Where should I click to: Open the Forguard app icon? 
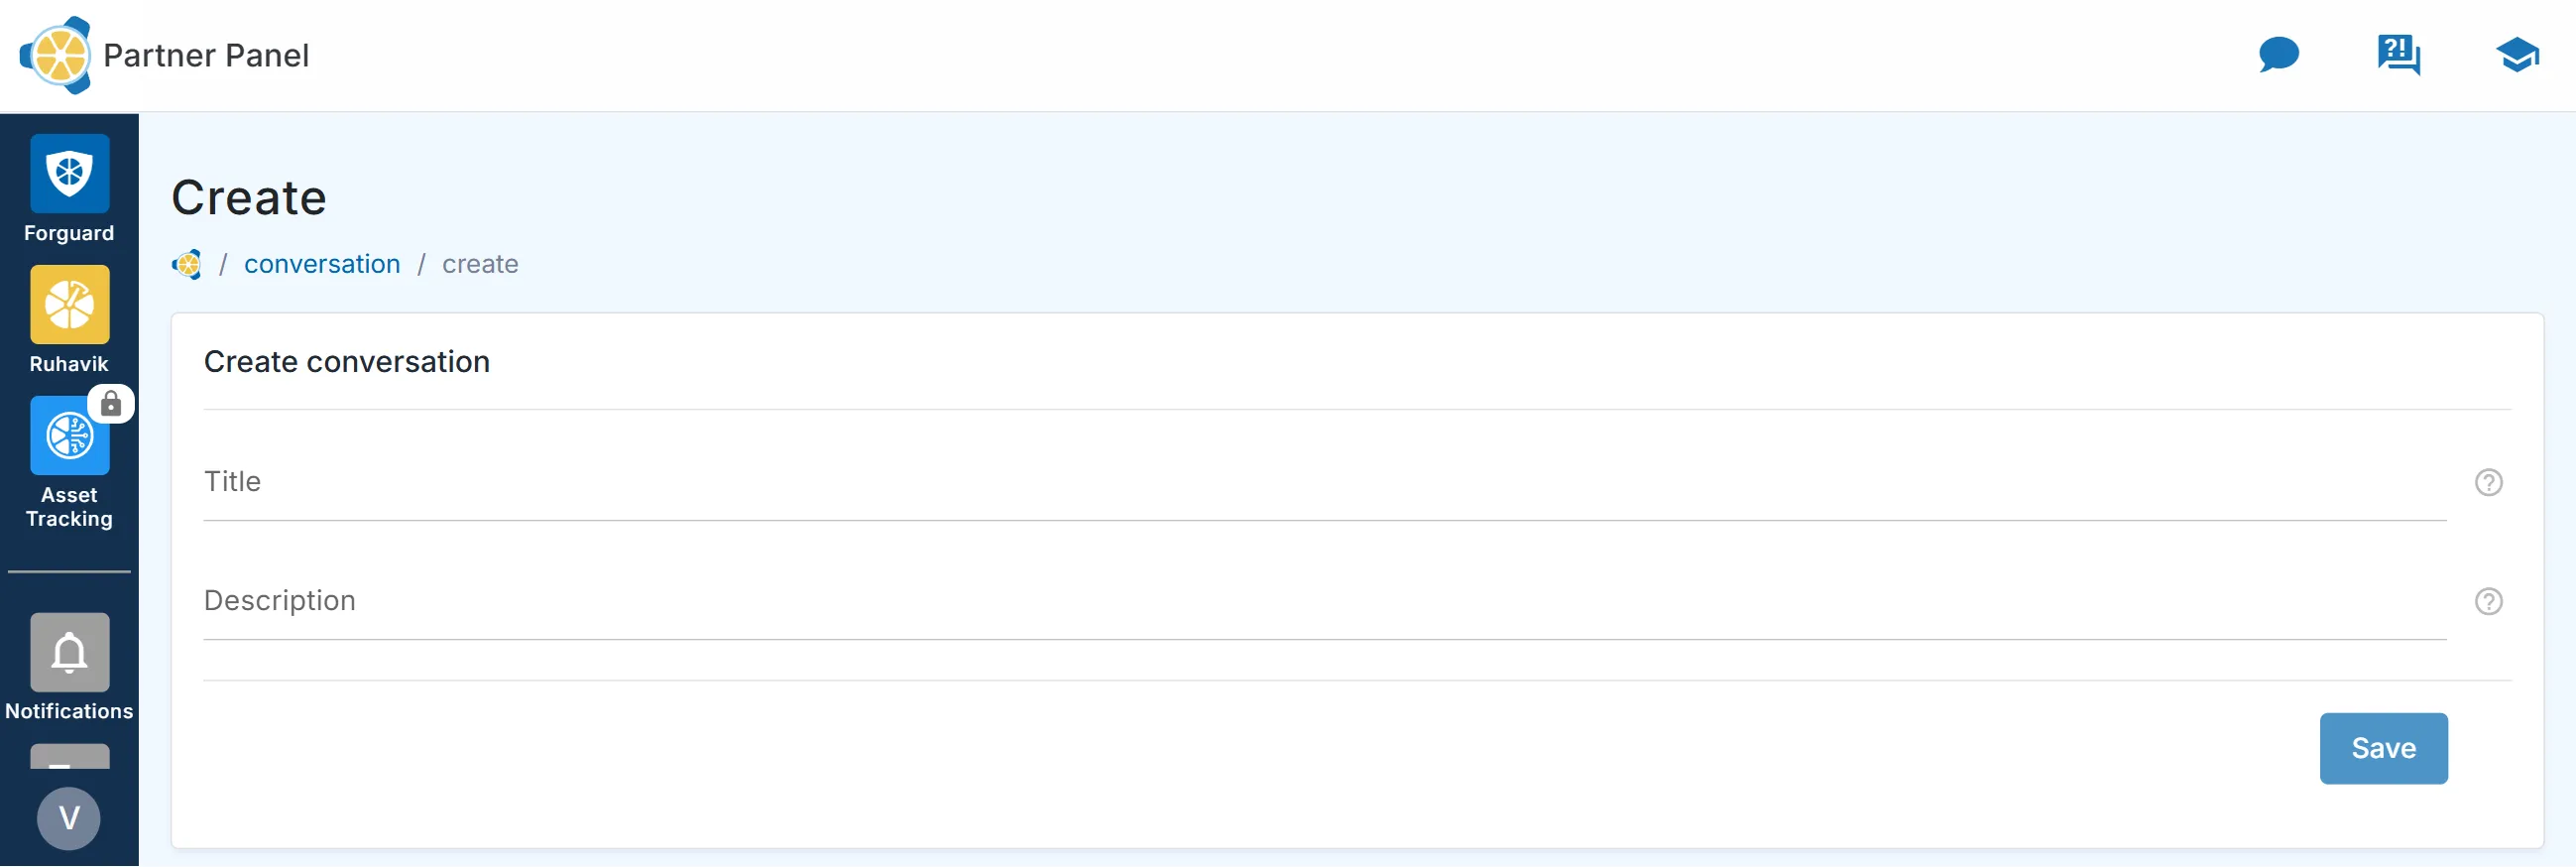(x=69, y=174)
